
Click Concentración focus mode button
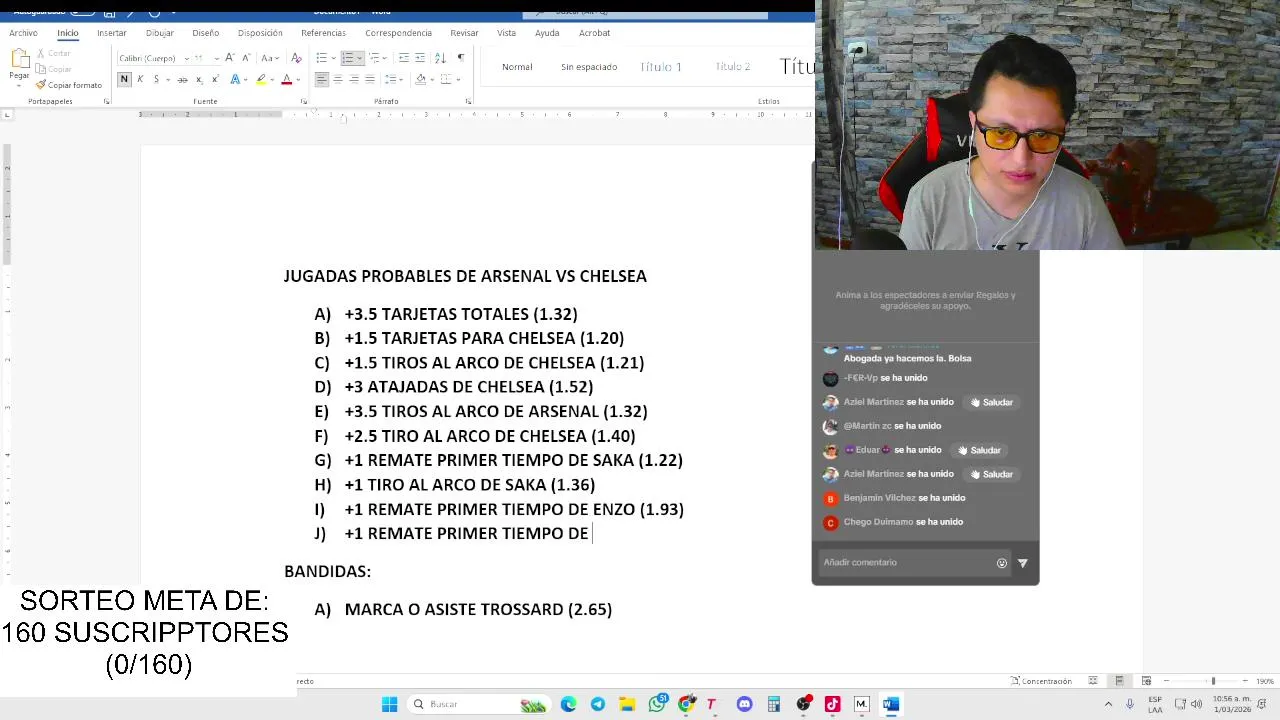(x=1041, y=681)
